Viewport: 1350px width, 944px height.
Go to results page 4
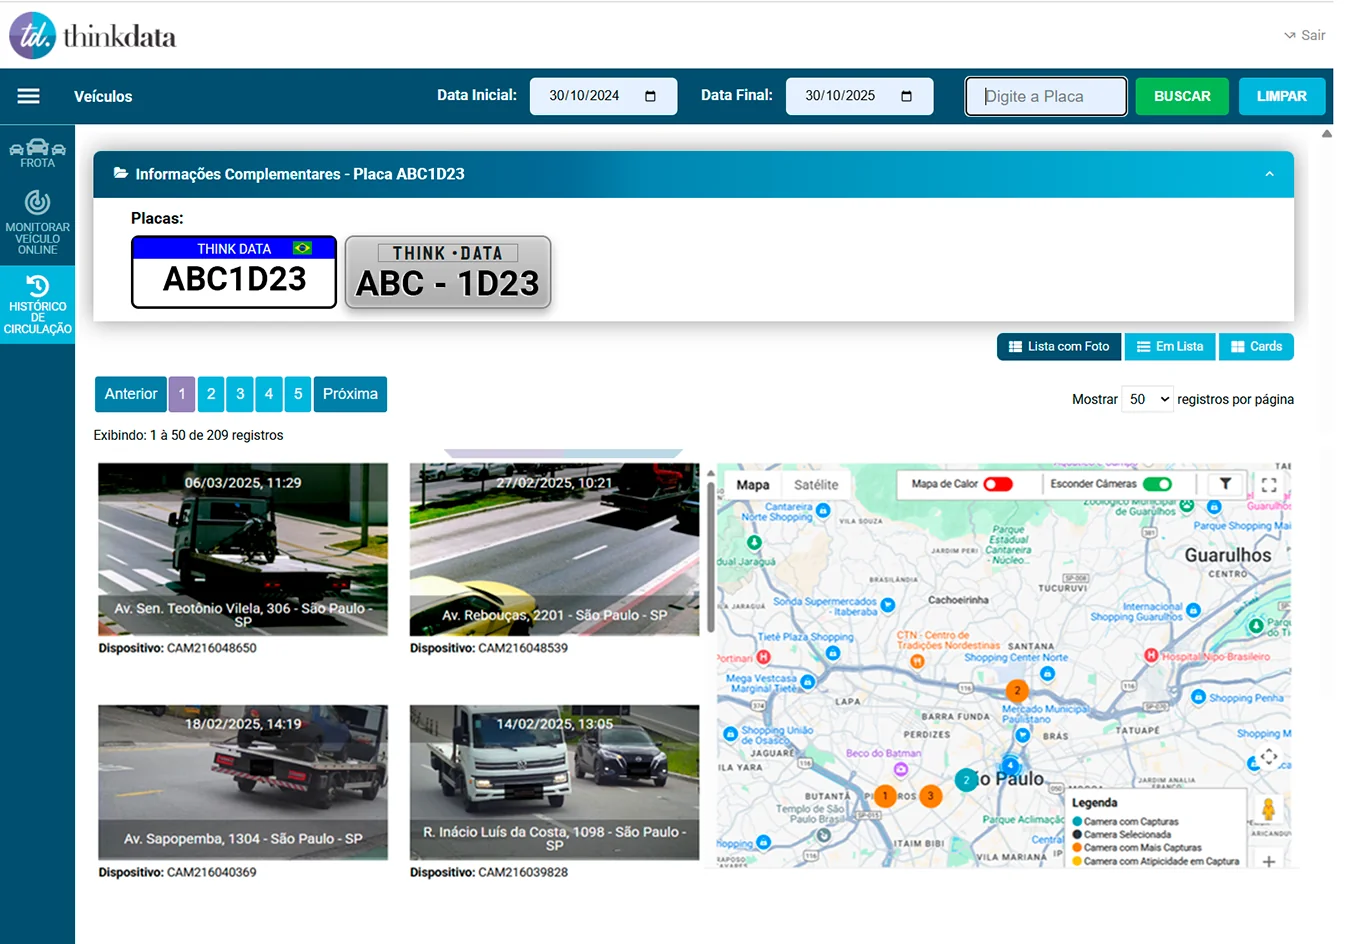tap(269, 394)
